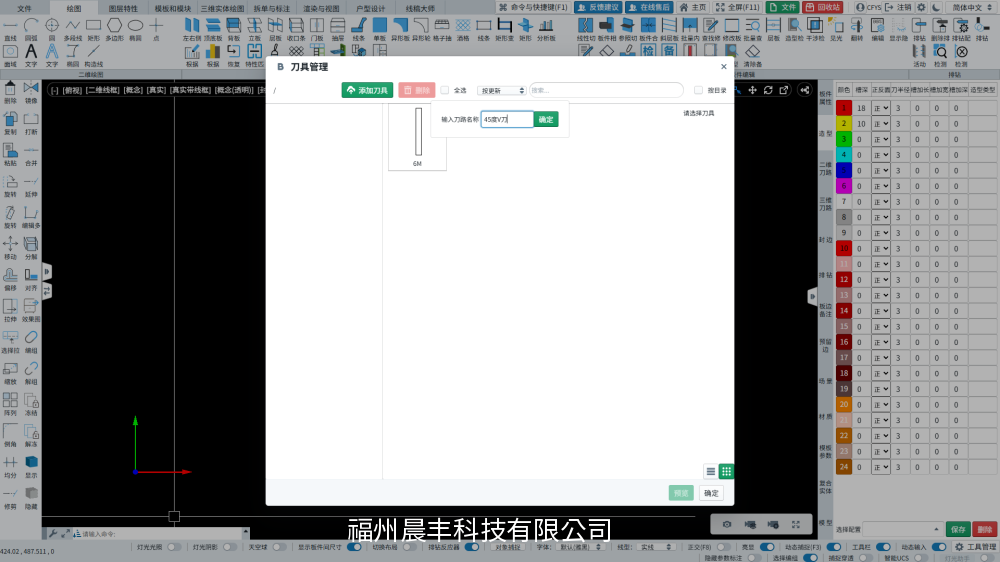The height and width of the screenshot is (562, 1000).
Task: Open 正反面 dropdown in color row 24
Action: pos(881,467)
